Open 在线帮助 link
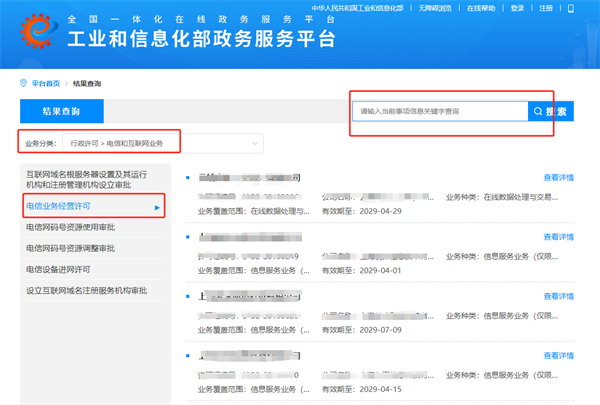The image size is (600, 405). point(481,8)
